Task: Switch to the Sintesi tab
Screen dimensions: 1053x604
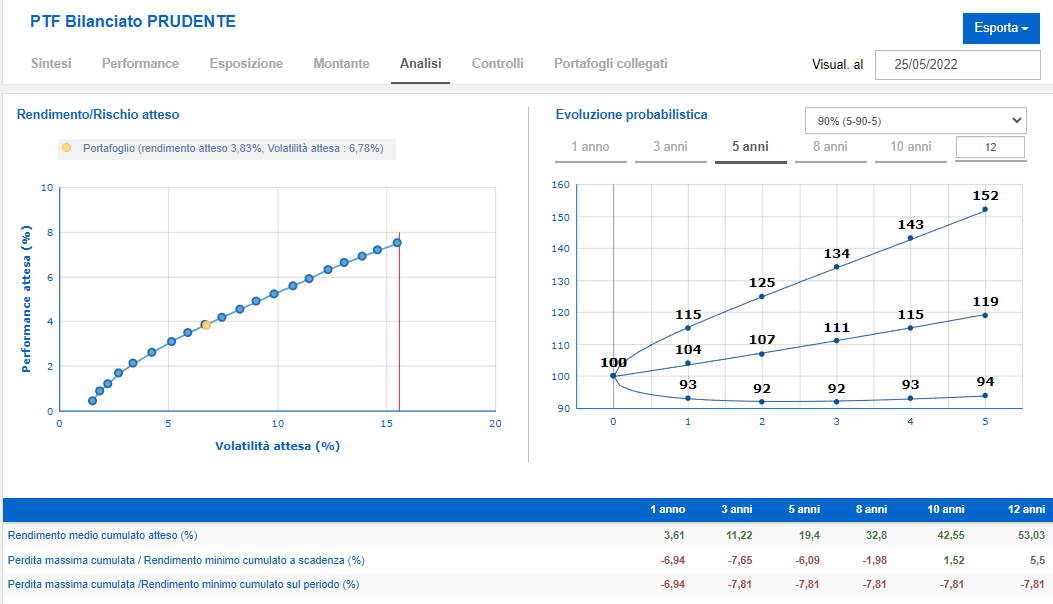Action: (x=51, y=63)
